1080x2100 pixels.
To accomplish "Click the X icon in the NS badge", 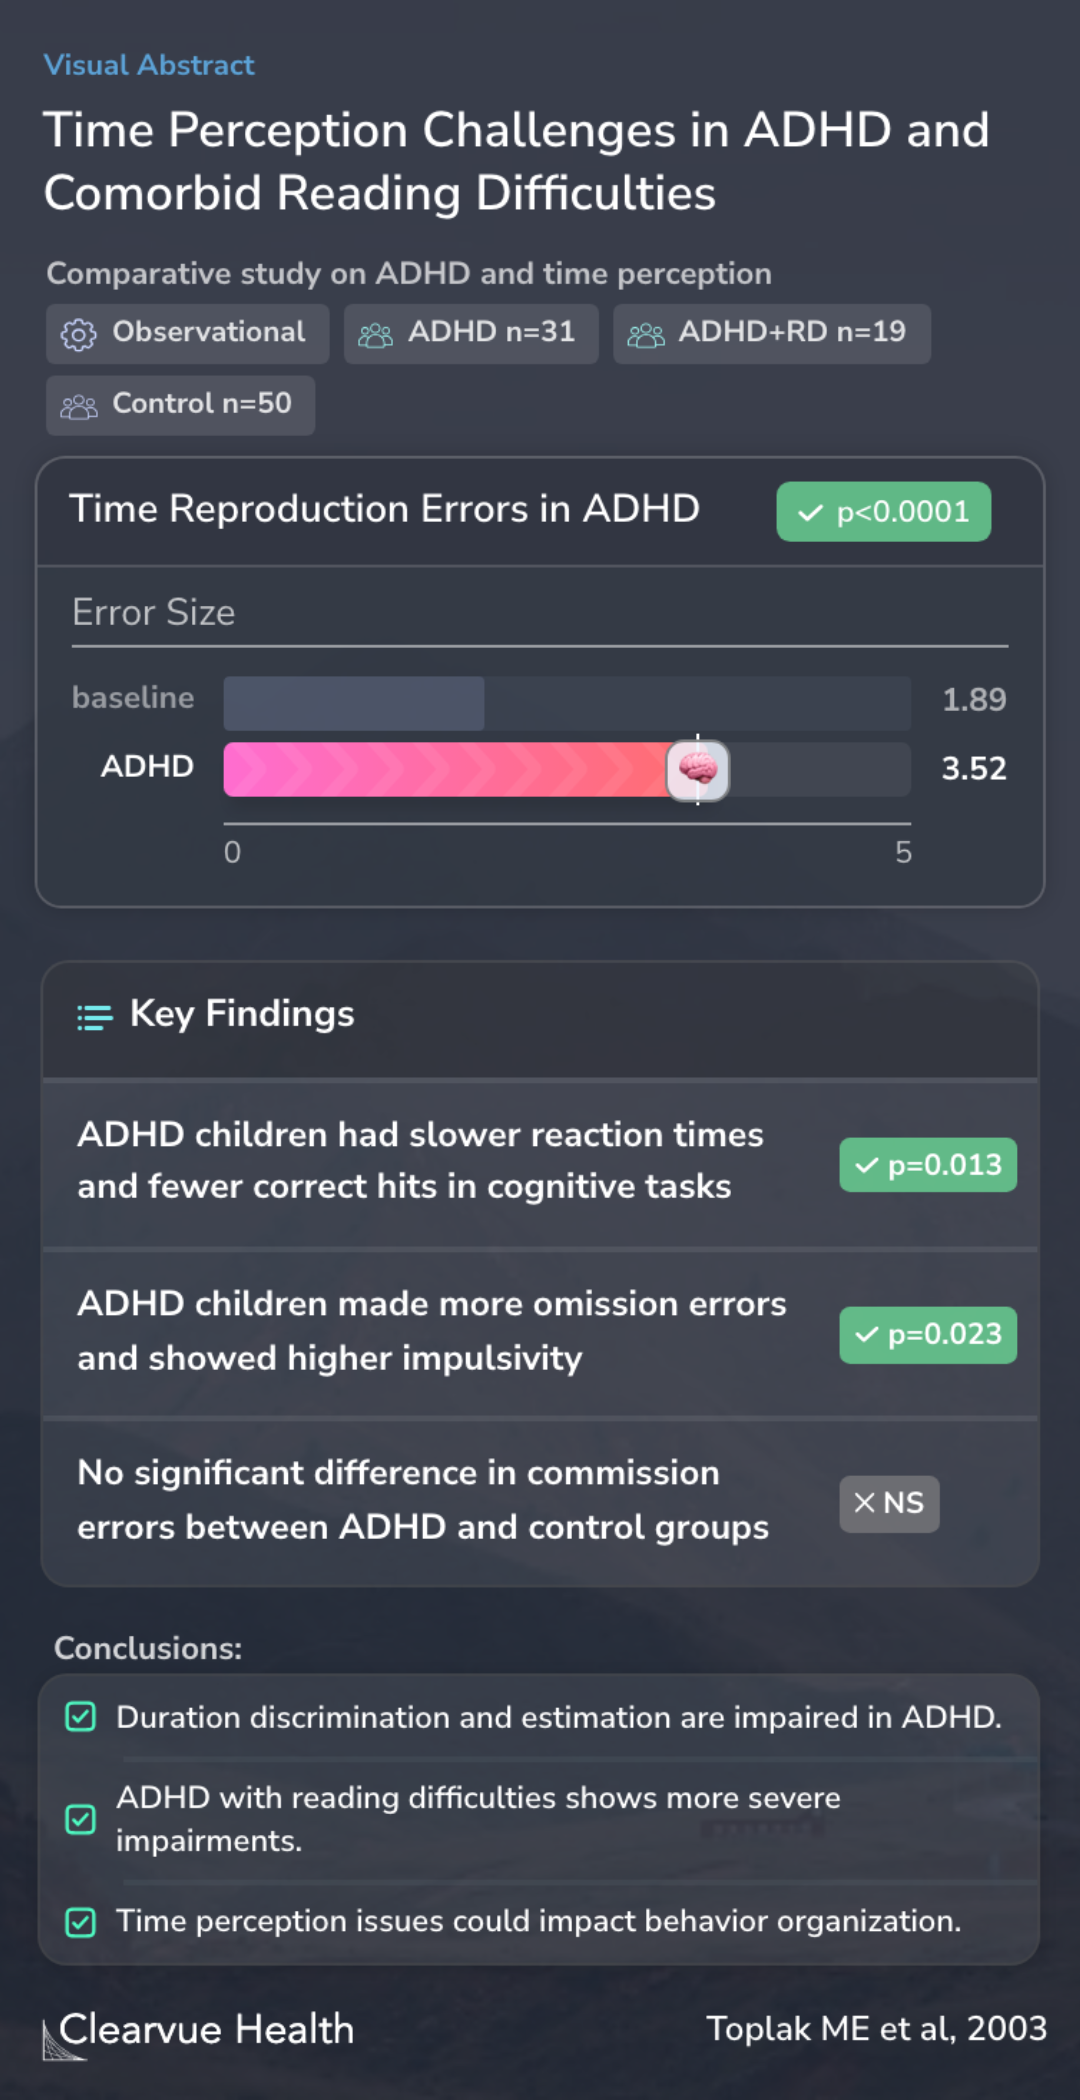I will [865, 1502].
